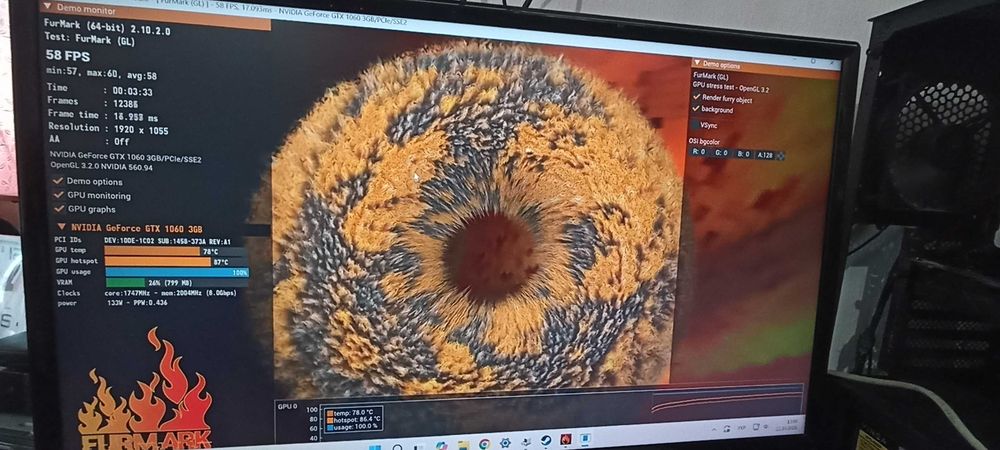The image size is (1000, 450).
Task: Click the VRAM 26% usage bar
Action: coord(176,282)
